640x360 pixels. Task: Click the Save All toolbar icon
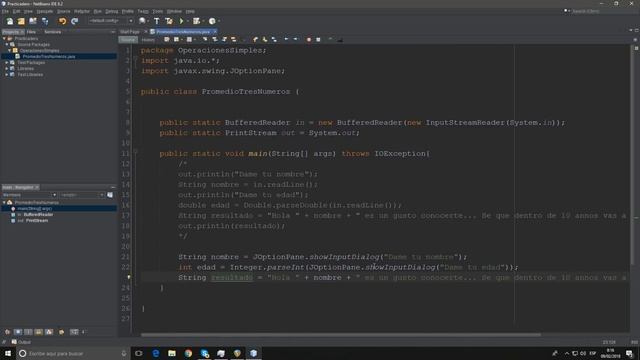(45, 21)
